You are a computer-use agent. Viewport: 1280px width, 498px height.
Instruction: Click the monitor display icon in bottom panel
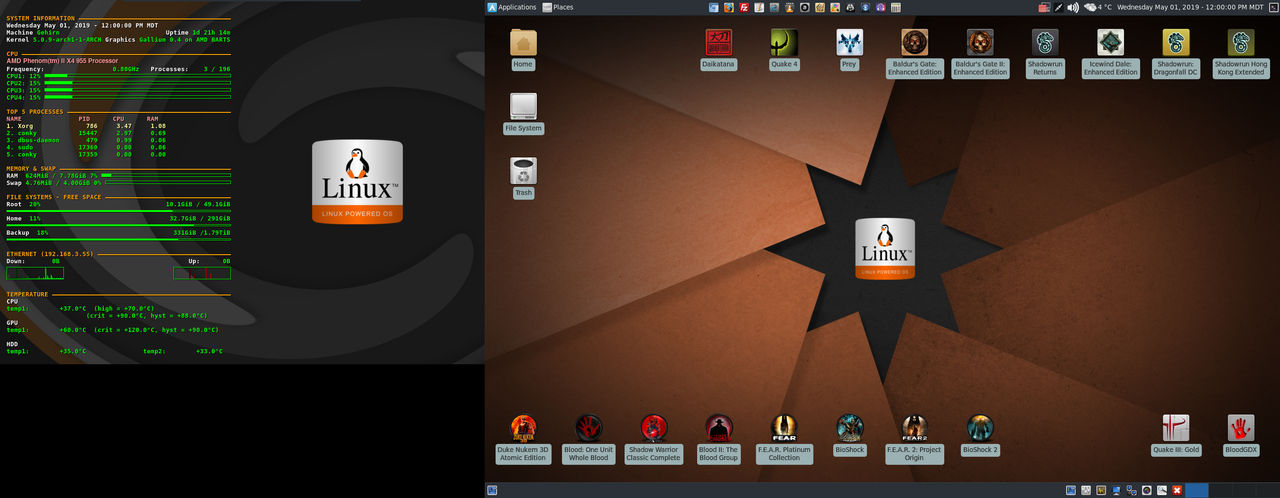point(1116,490)
